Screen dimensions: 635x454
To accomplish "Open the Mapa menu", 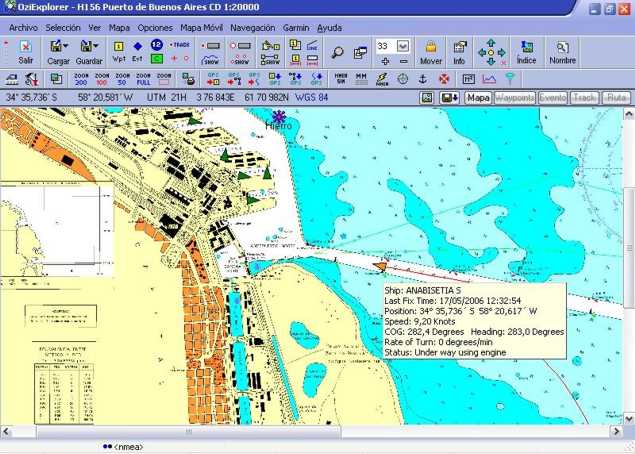I will coord(119,28).
